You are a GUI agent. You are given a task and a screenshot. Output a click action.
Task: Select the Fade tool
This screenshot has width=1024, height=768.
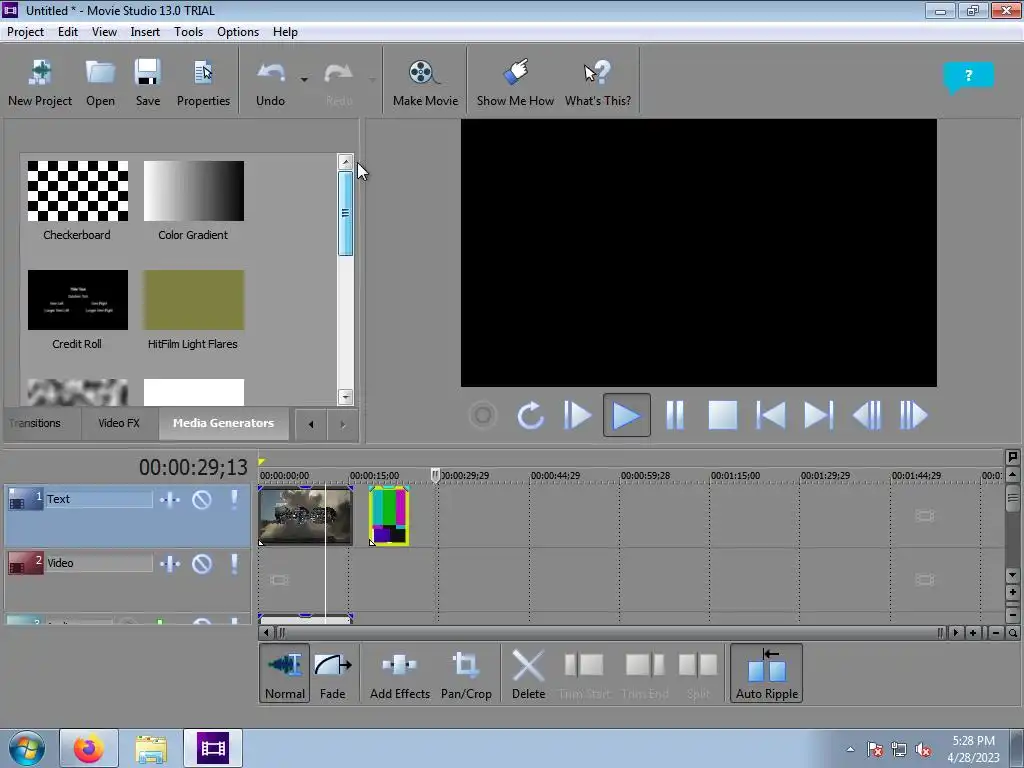click(x=332, y=673)
